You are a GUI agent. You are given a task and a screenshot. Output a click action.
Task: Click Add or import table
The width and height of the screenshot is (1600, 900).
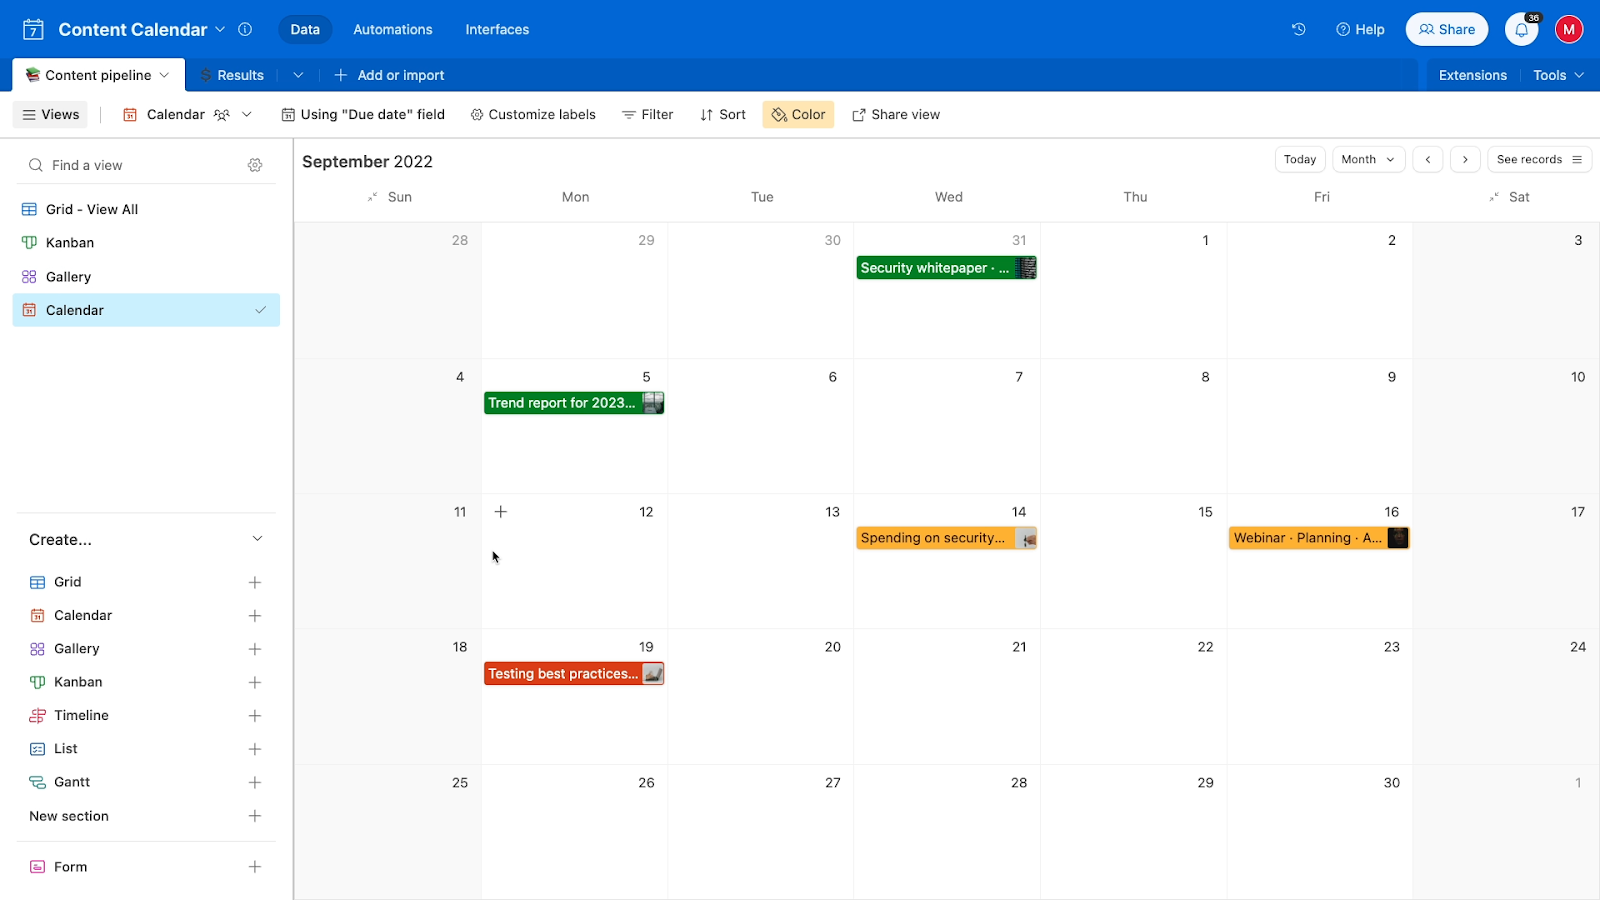(389, 75)
